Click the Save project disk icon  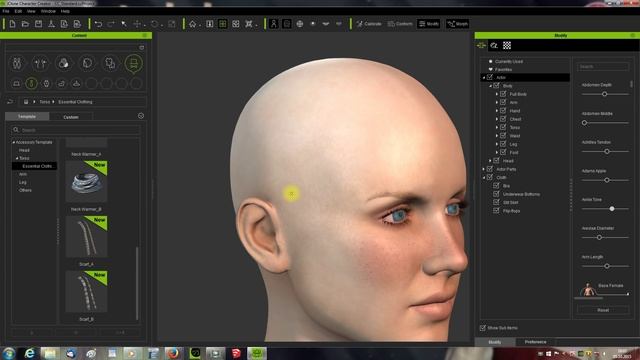tap(38, 24)
